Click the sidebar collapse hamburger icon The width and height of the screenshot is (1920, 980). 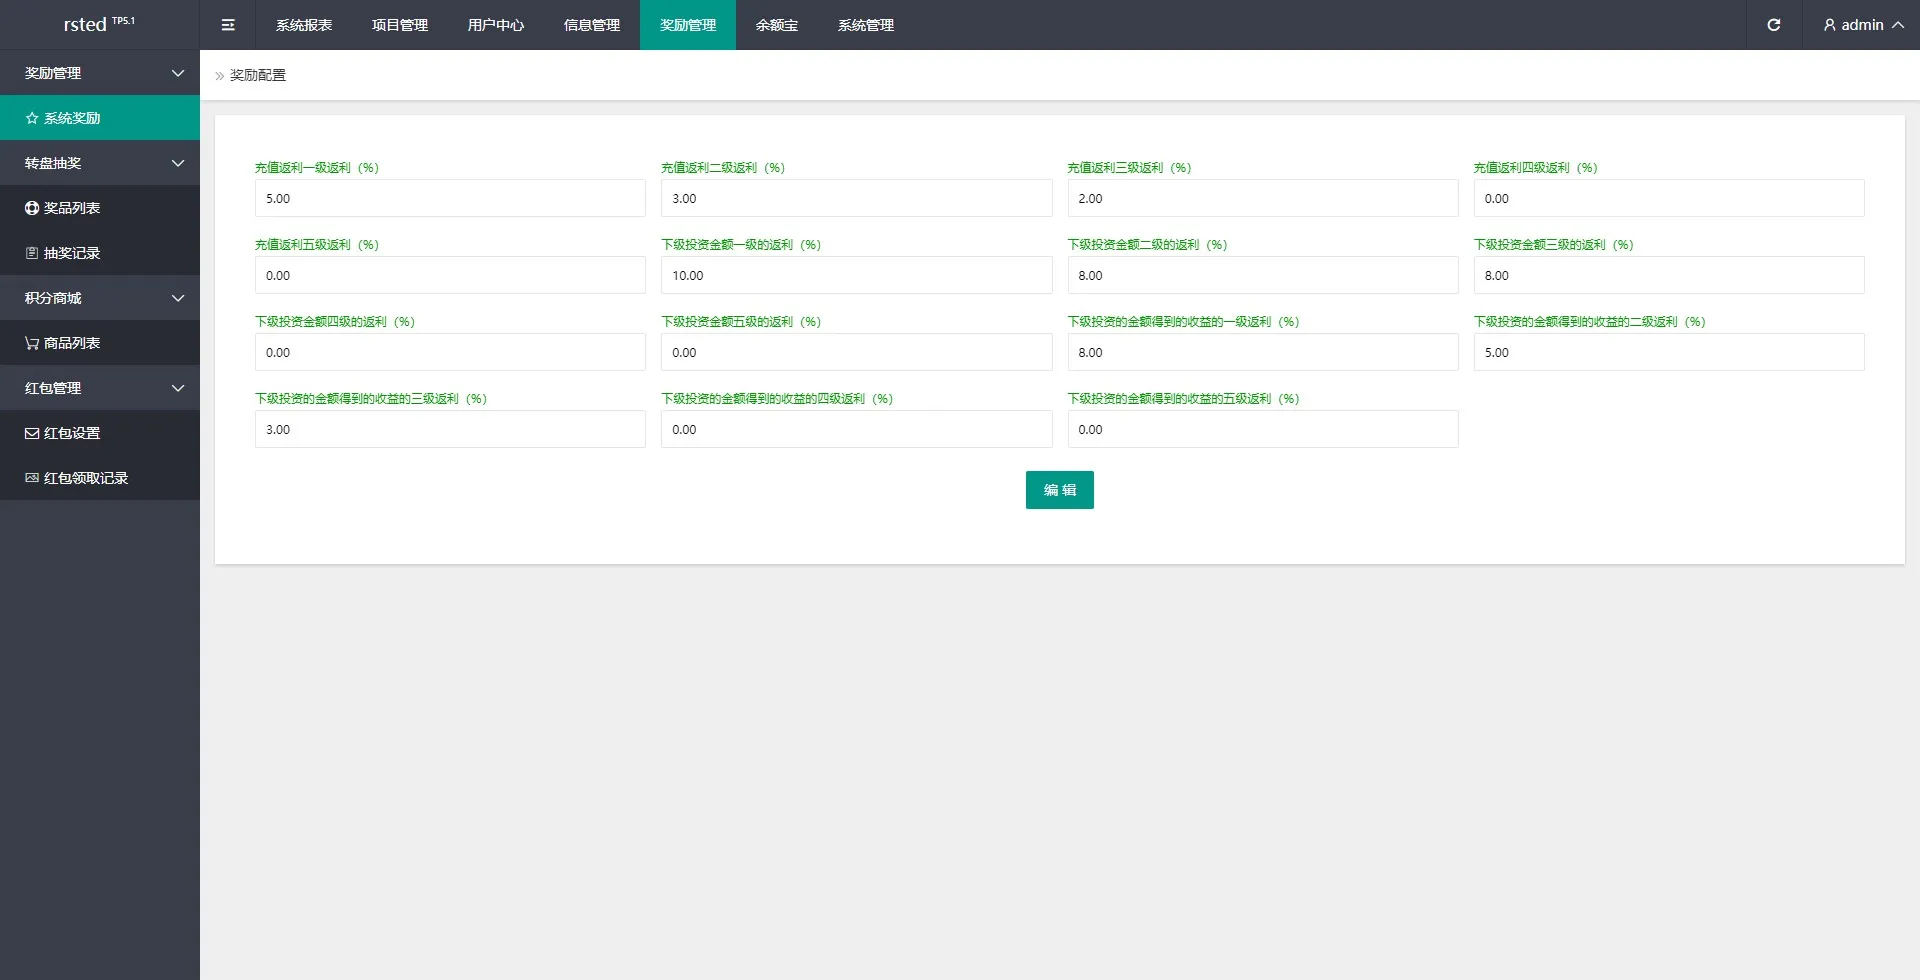point(228,25)
